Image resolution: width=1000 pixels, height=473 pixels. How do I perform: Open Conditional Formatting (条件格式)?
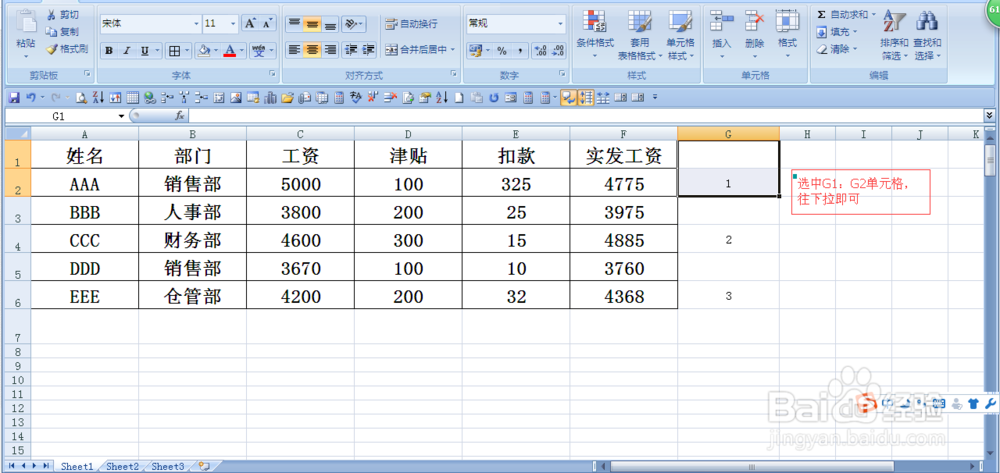[595, 34]
